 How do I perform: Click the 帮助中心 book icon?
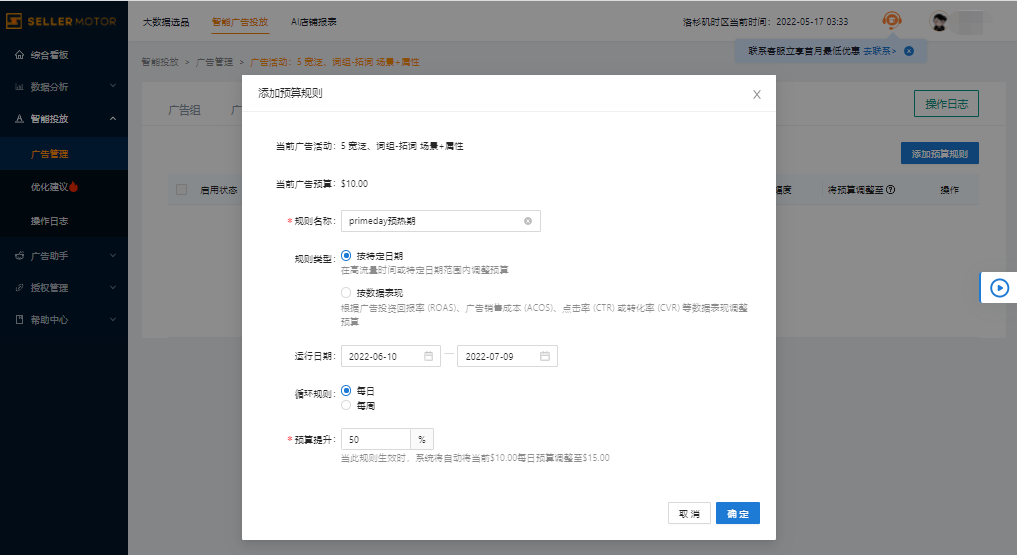tap(19, 319)
